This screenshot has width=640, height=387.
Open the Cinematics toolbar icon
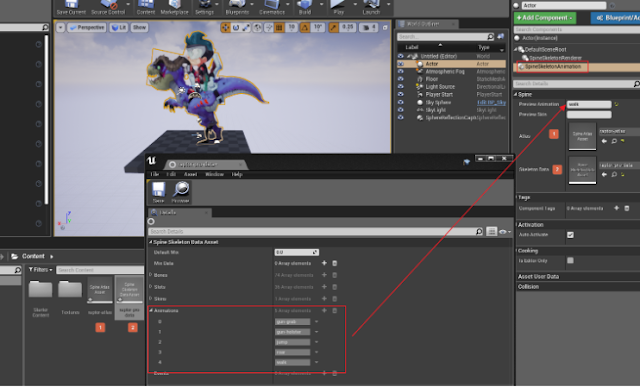(271, 7)
